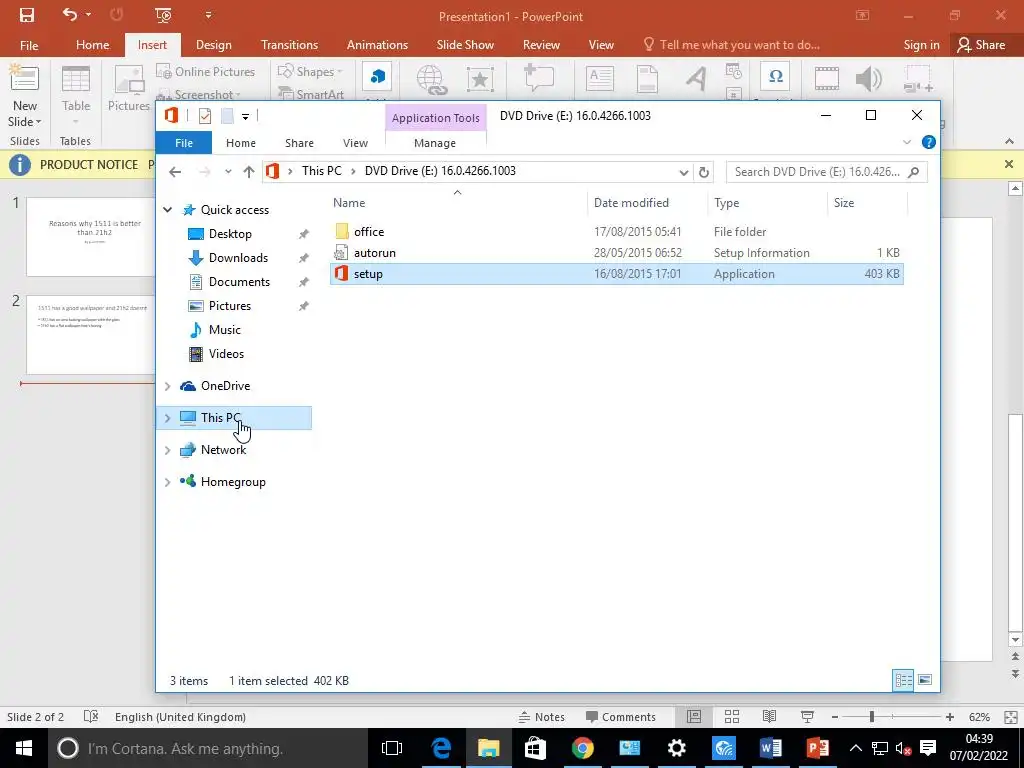Screen dimensions: 1024x768
Task: Click the New Slide button
Action: pos(24,97)
